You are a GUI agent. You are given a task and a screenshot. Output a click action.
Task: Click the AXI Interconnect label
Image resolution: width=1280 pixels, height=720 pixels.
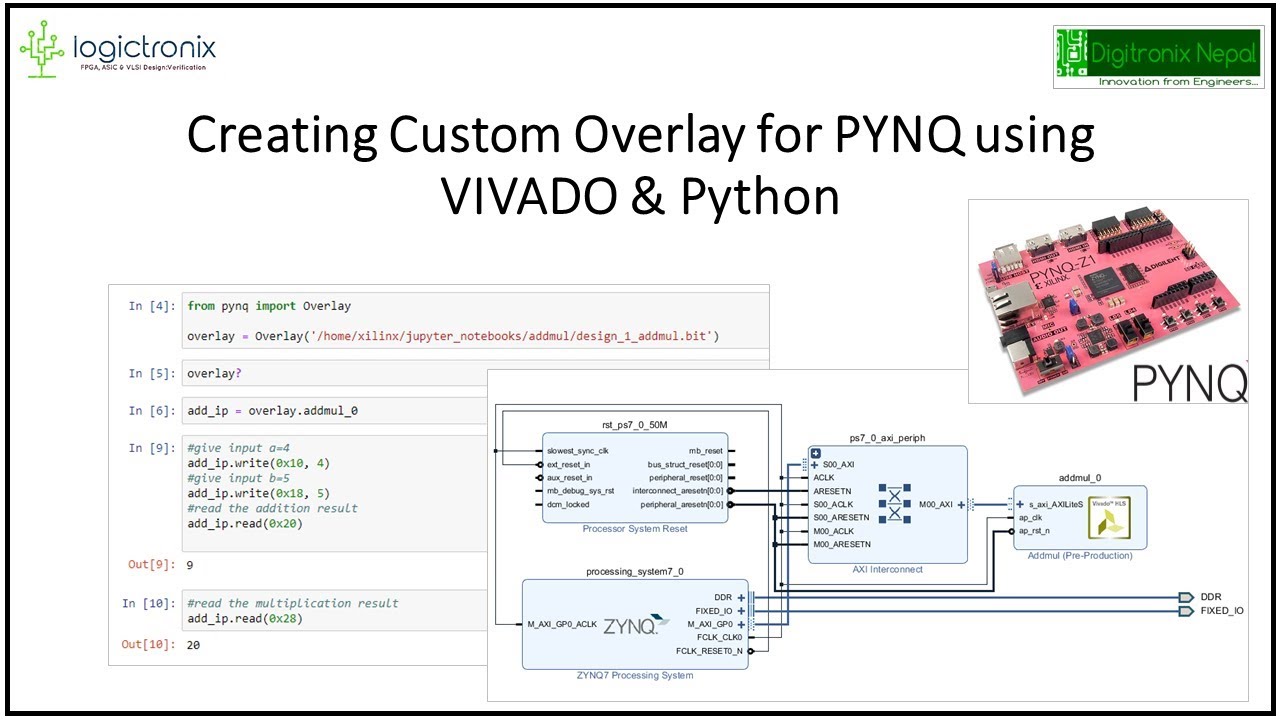click(x=887, y=569)
